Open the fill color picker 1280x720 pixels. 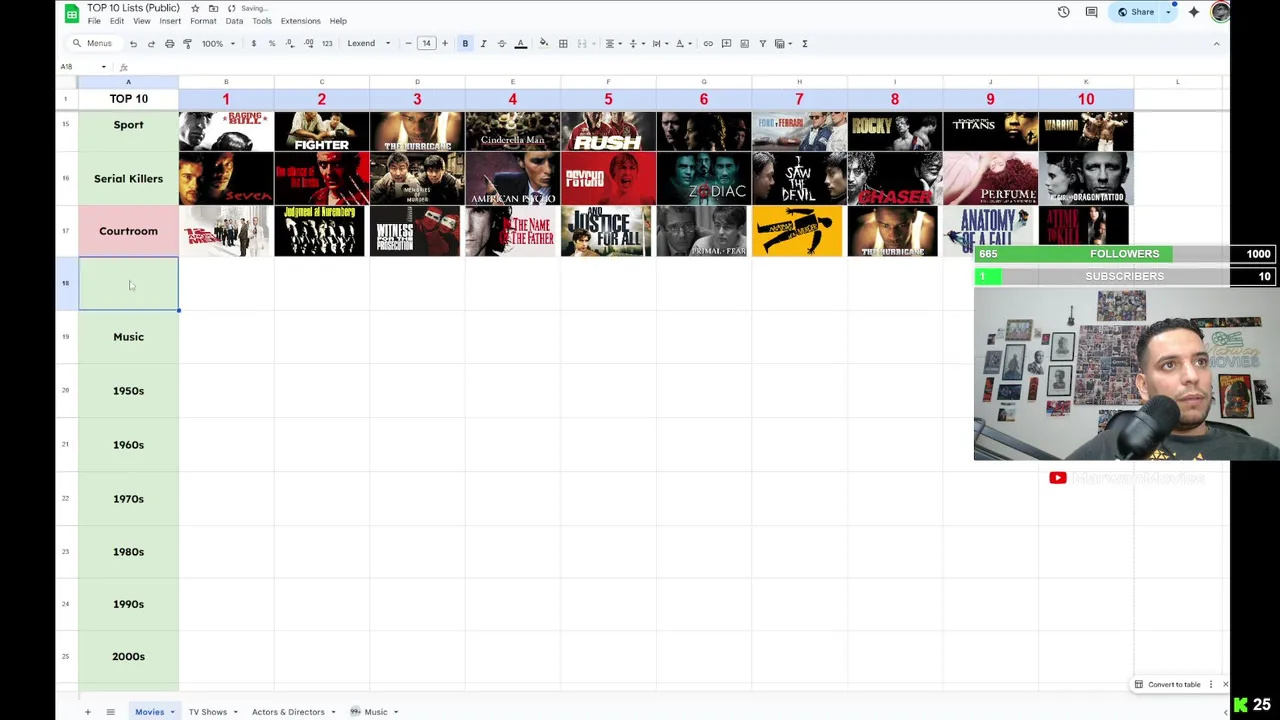(x=543, y=43)
